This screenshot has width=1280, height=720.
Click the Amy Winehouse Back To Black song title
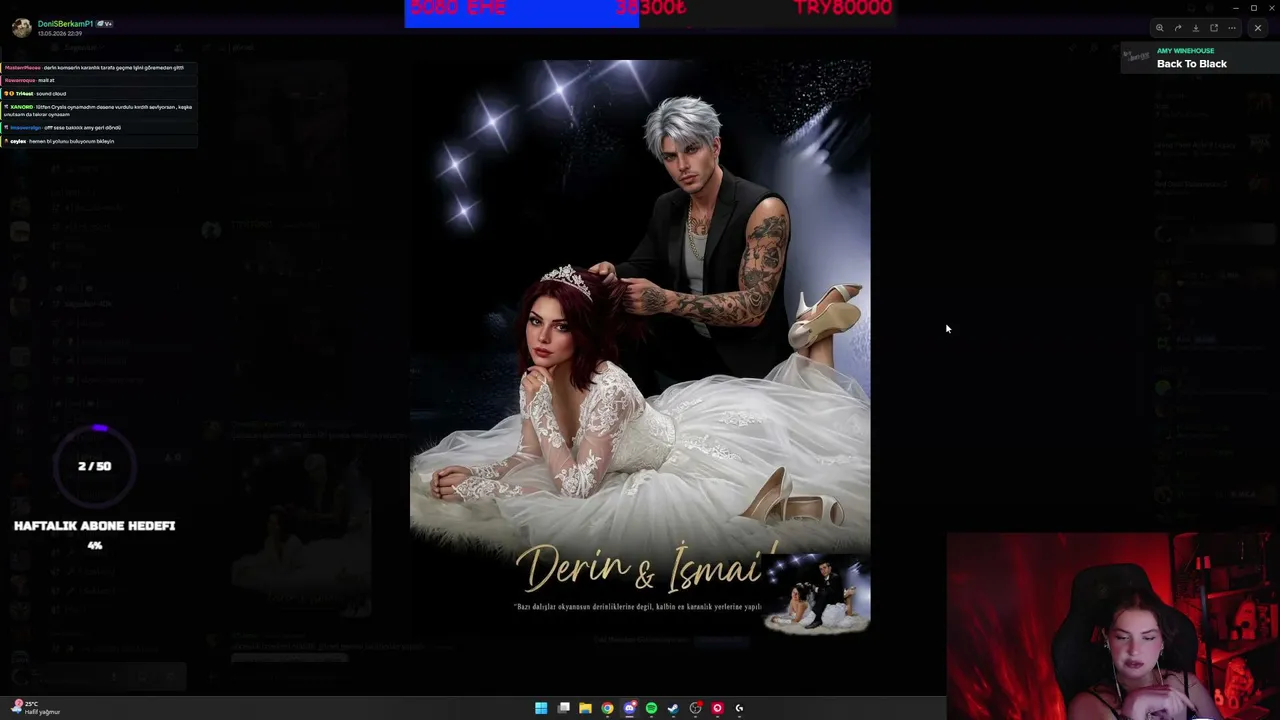1191,64
